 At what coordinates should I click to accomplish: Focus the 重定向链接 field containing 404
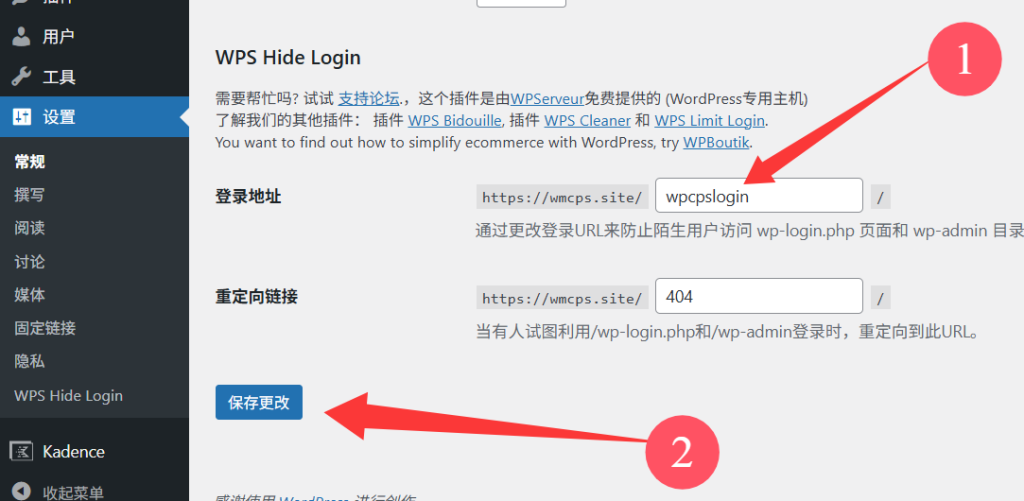click(759, 296)
